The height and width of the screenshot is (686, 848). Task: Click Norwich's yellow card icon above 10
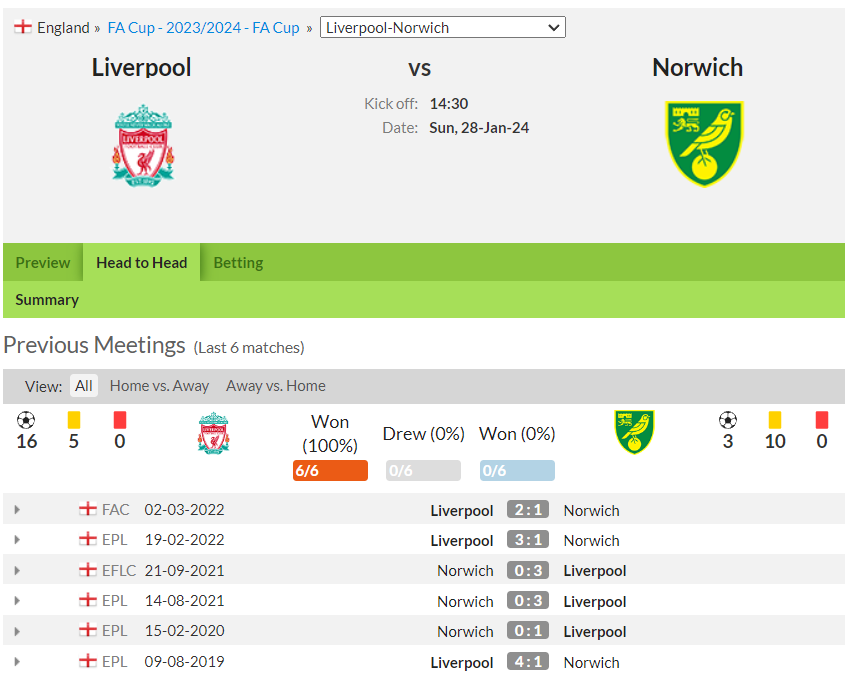pyautogui.click(x=774, y=420)
